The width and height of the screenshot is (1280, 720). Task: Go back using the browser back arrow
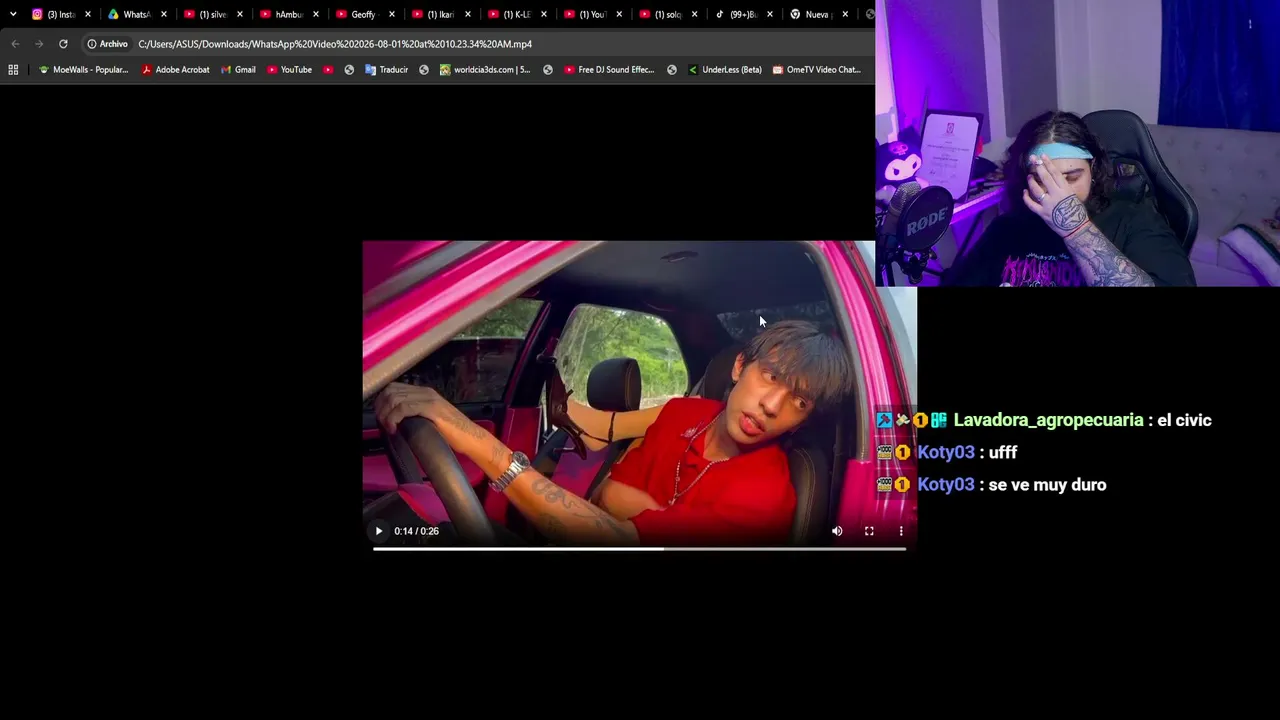[15, 44]
